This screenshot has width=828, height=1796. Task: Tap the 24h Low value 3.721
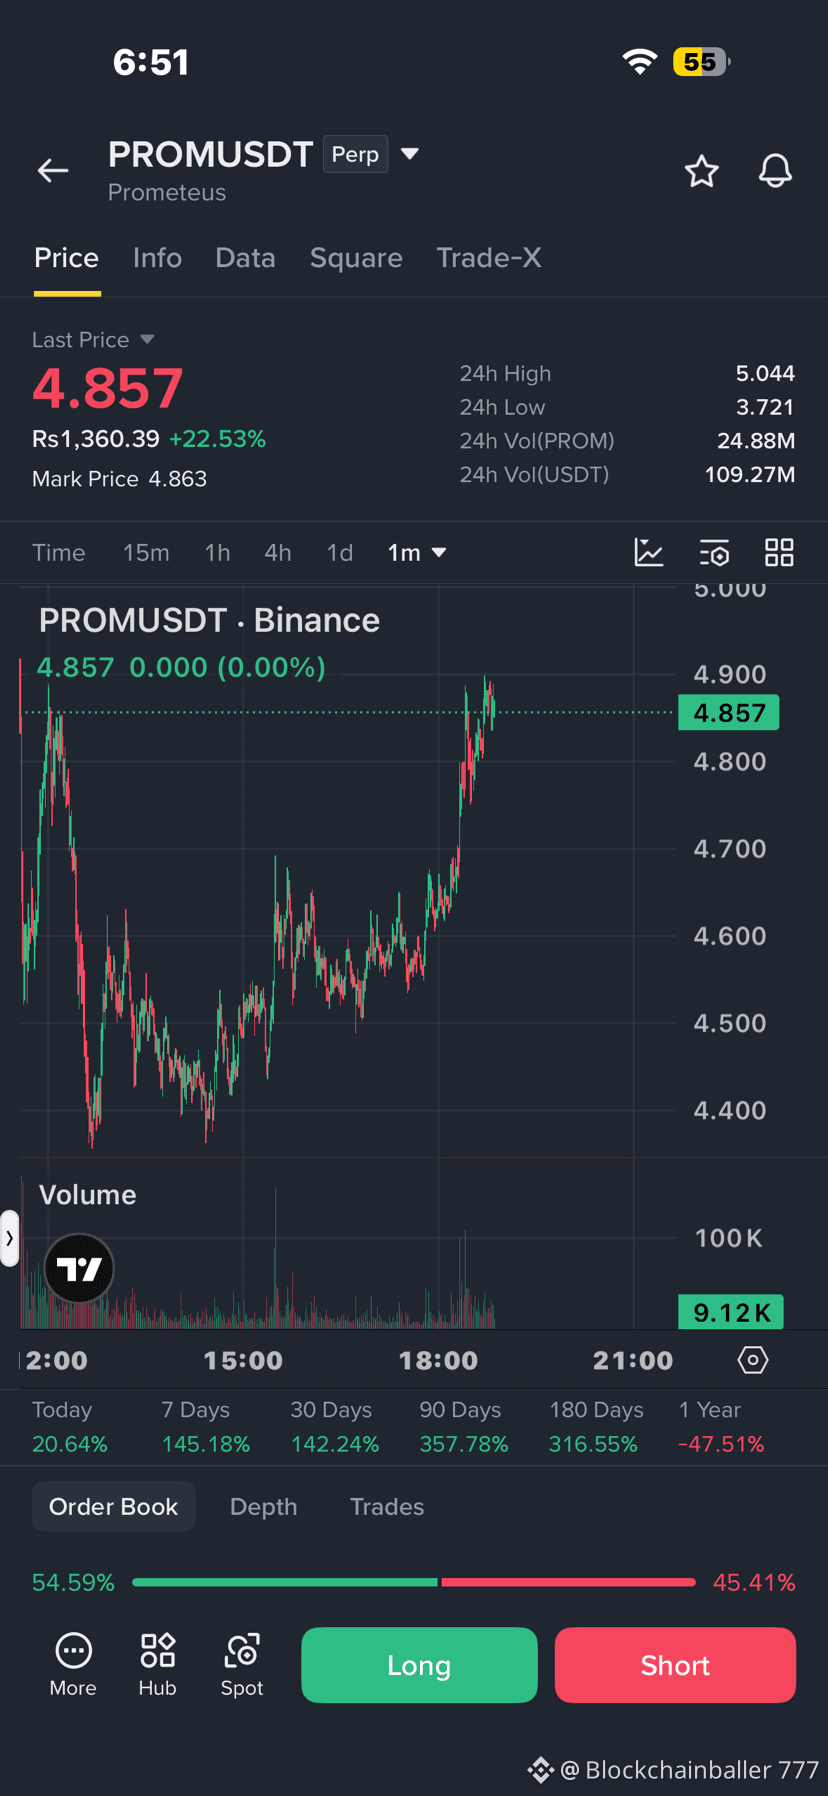765,408
